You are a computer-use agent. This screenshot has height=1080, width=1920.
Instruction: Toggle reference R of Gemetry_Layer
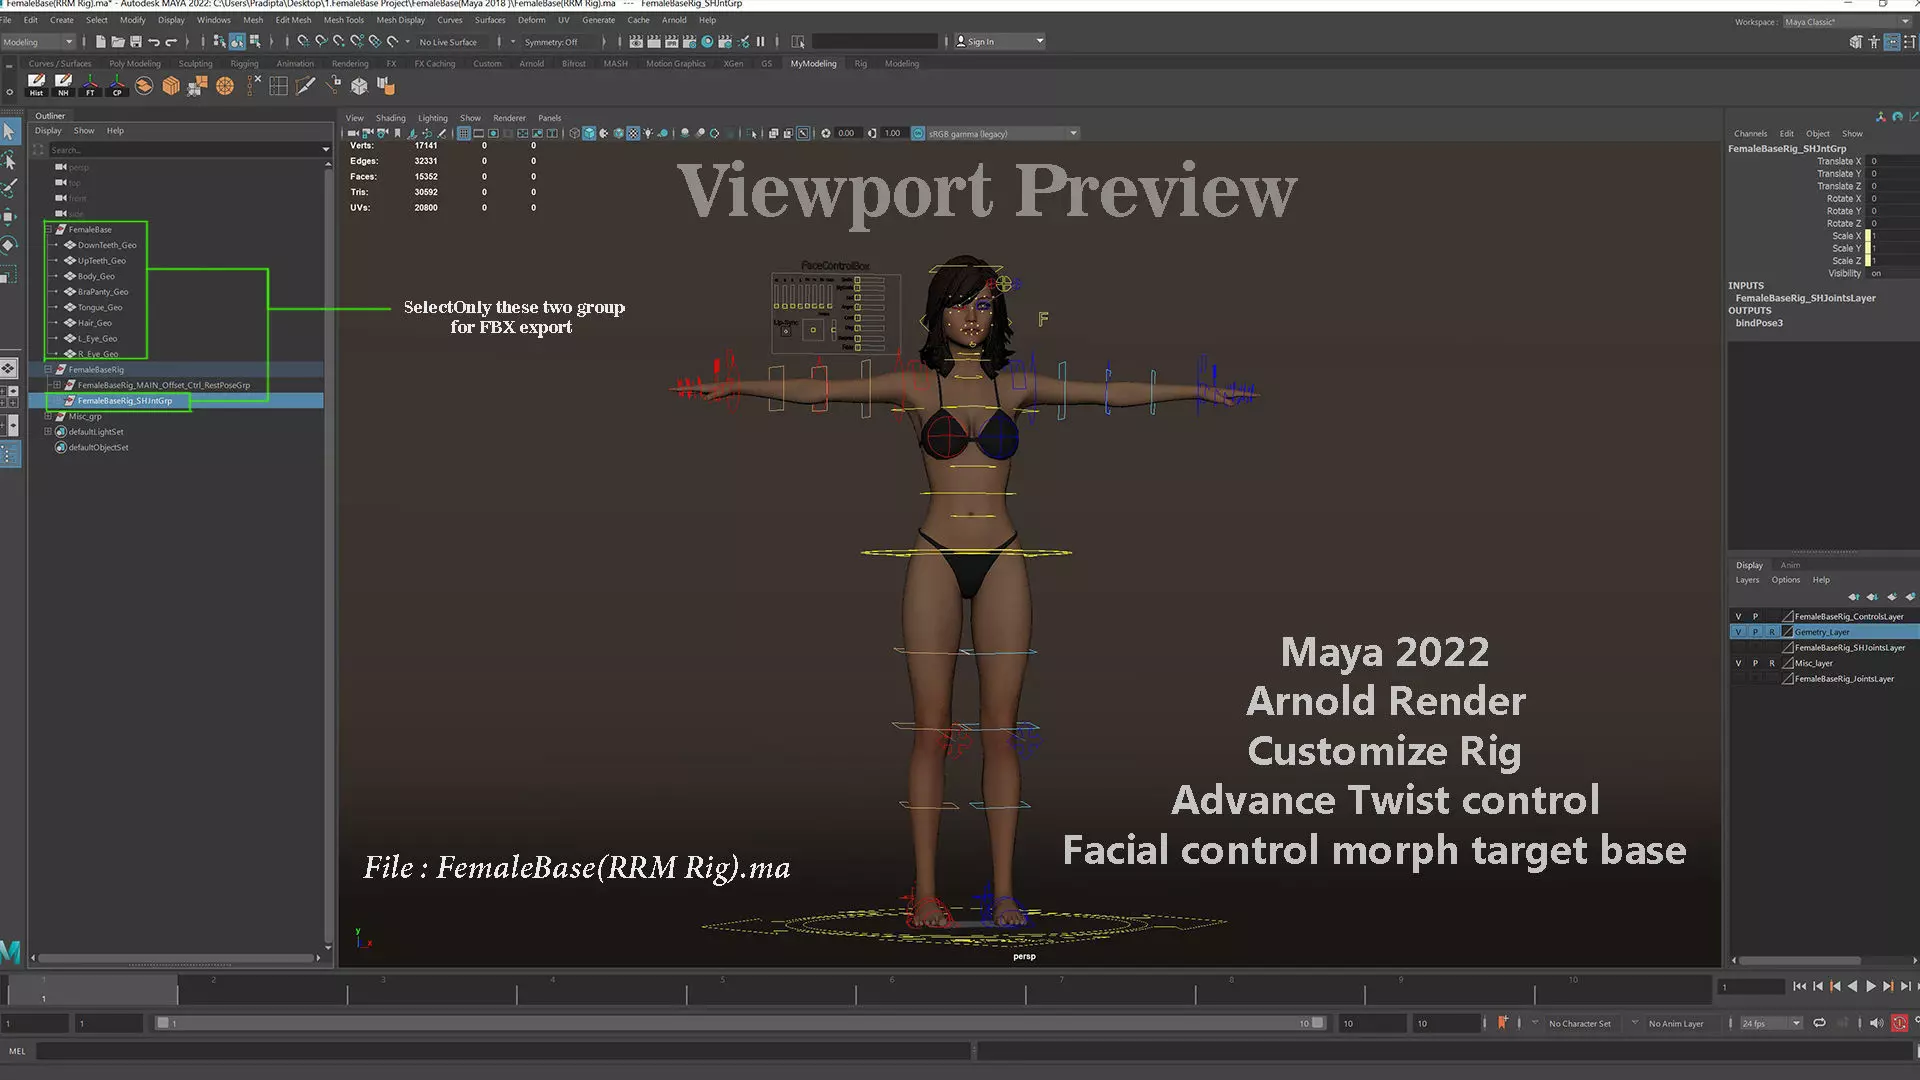1772,632
